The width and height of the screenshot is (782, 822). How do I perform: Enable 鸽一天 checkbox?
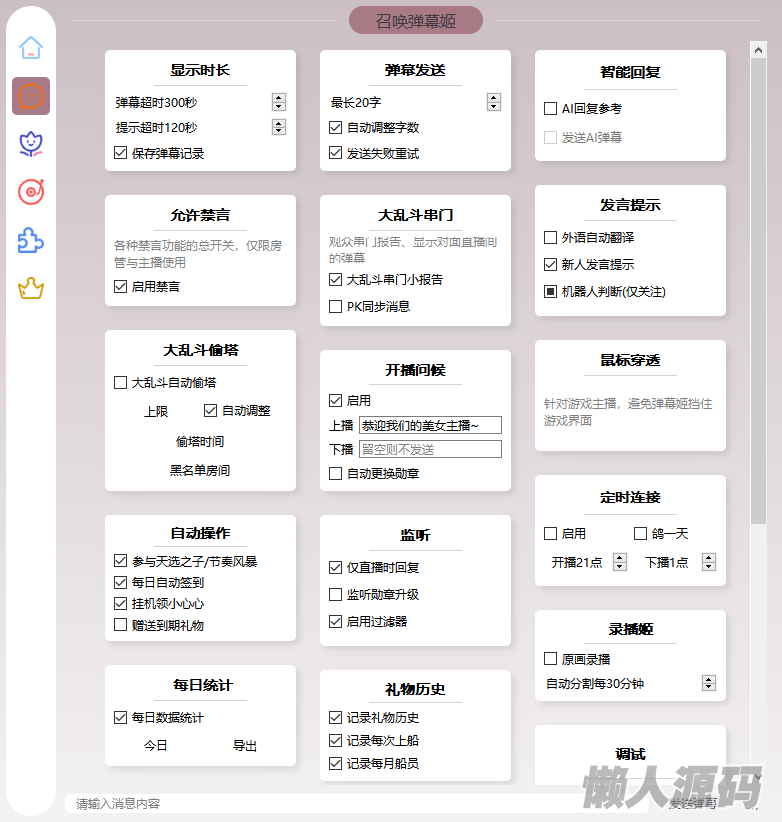coord(640,534)
